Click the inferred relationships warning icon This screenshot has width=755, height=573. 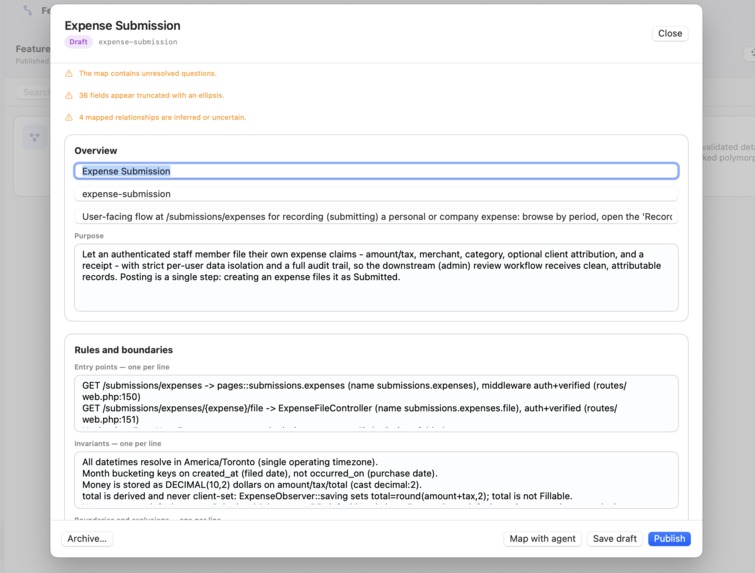coord(69,117)
